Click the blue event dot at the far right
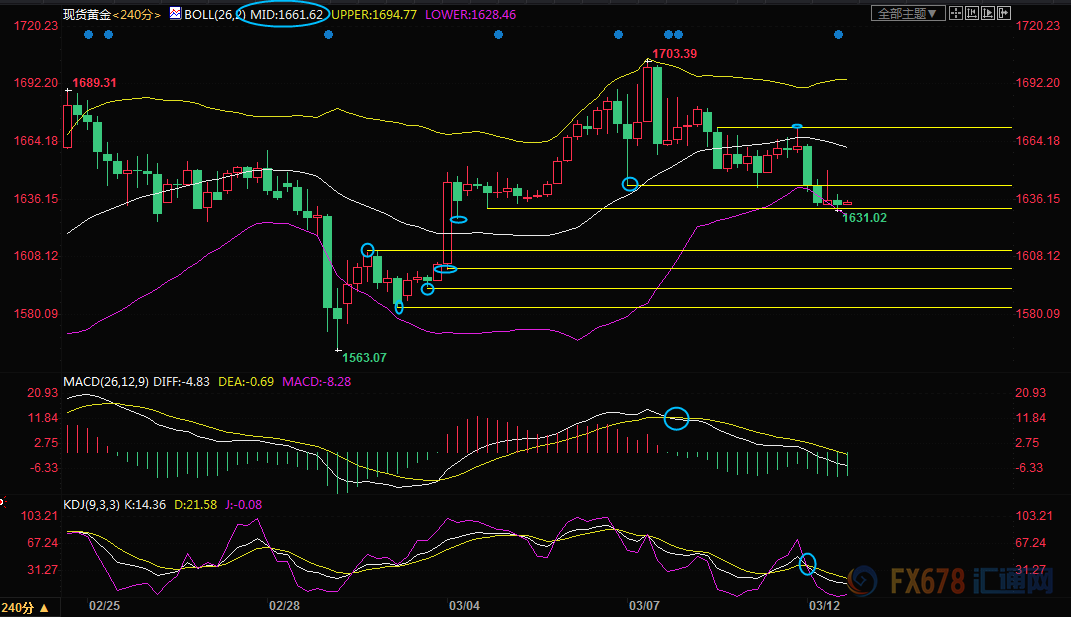 pyautogui.click(x=838, y=35)
